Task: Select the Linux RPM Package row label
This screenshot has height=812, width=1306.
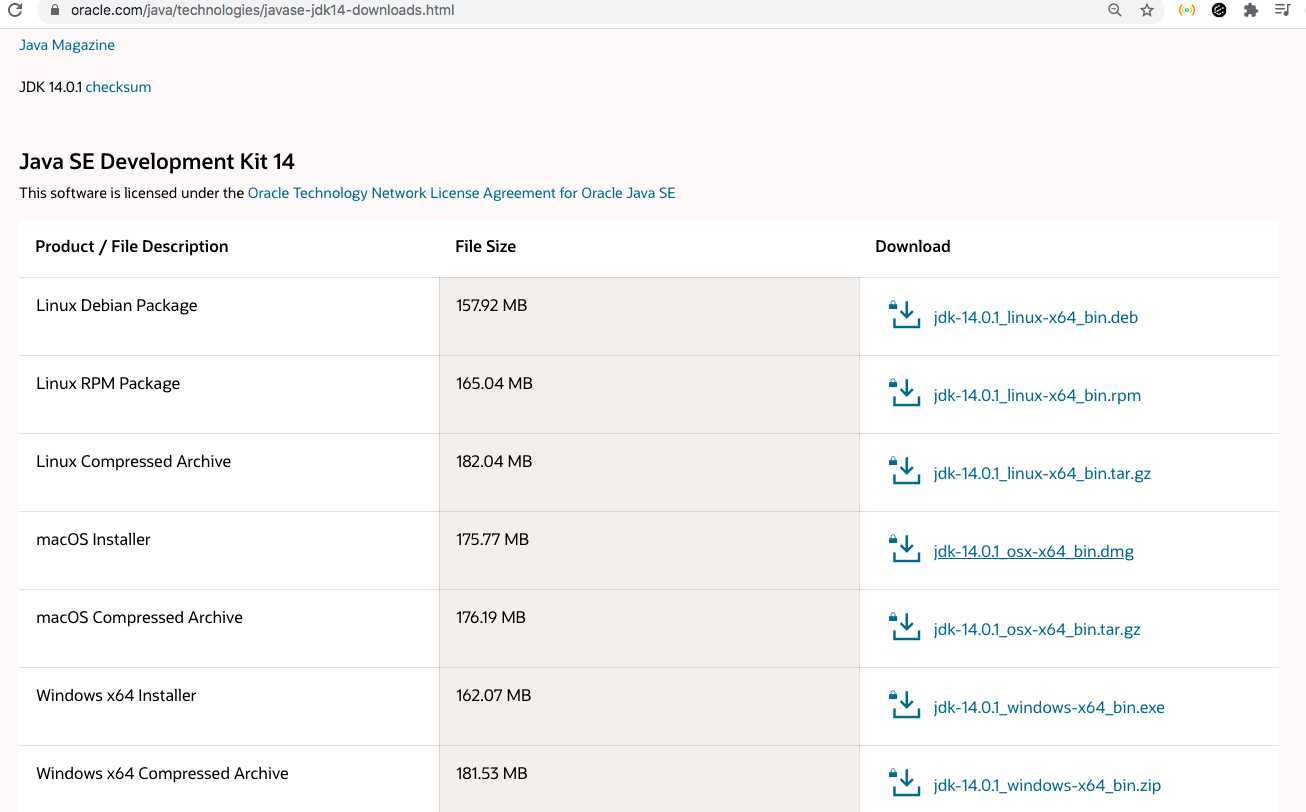Action: tap(108, 383)
